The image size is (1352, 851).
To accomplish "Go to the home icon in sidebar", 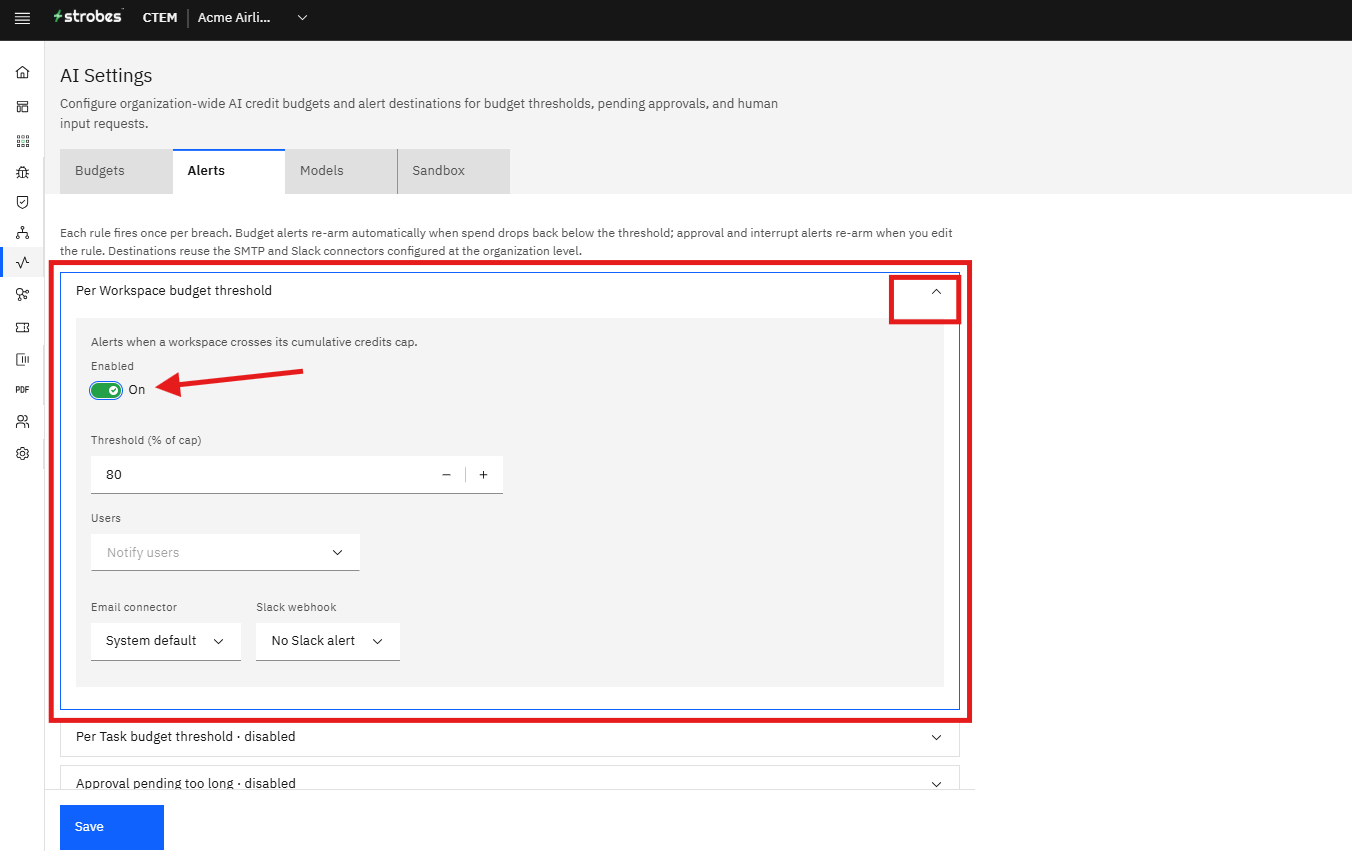I will 22,73.
